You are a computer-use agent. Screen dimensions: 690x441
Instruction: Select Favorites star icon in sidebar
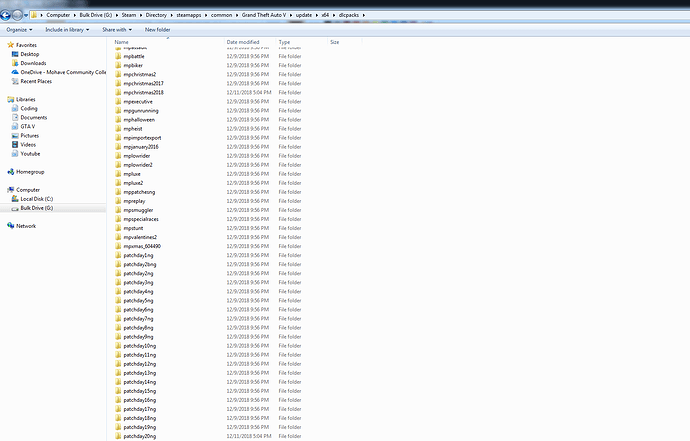[11, 45]
